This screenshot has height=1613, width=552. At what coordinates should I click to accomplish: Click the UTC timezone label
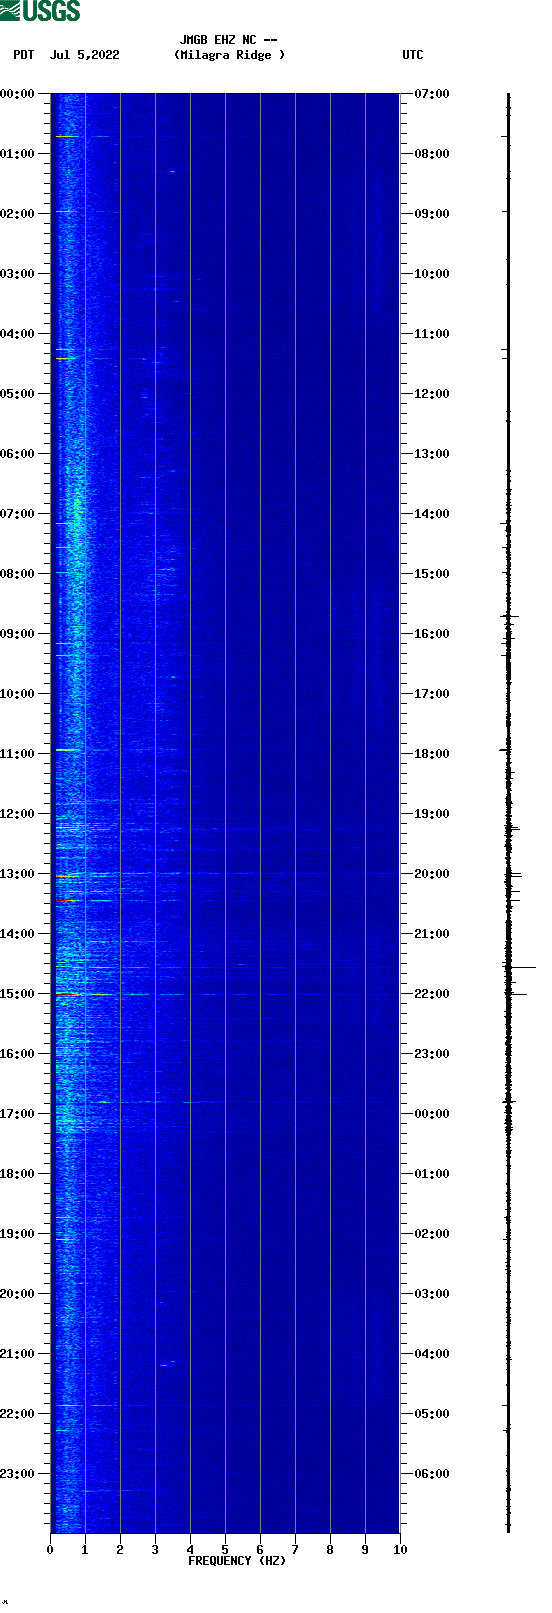click(x=413, y=55)
